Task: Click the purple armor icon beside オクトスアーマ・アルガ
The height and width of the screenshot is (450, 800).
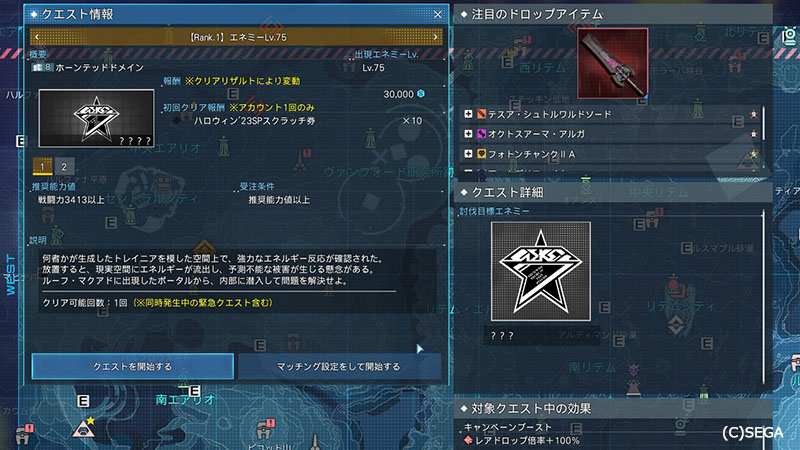Action: pos(481,134)
